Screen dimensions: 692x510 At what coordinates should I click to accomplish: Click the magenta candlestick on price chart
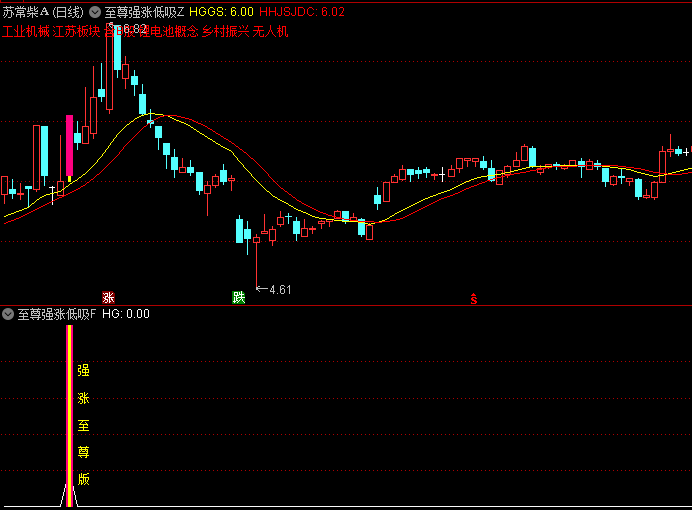[69, 146]
